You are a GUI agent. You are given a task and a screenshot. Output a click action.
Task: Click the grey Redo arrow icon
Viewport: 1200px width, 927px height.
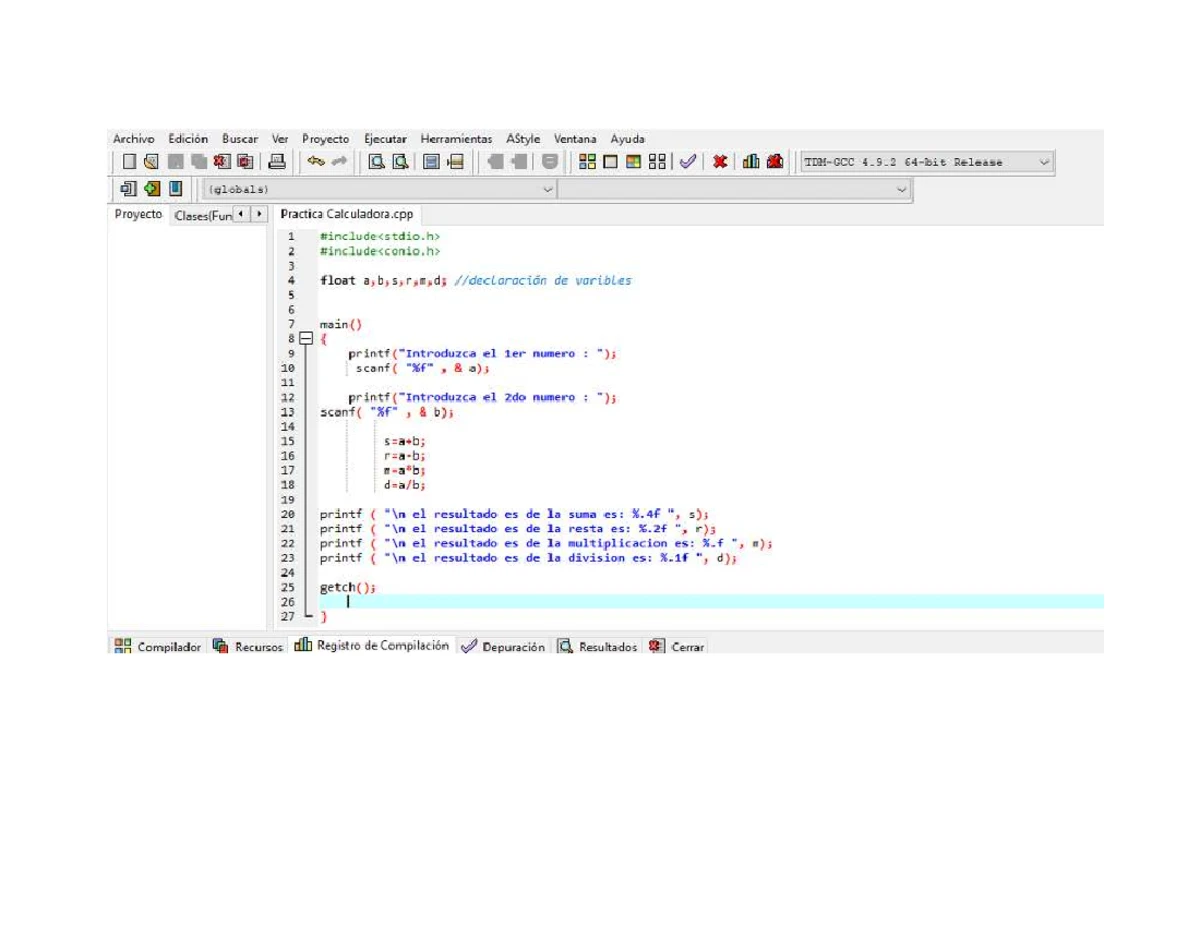340,161
